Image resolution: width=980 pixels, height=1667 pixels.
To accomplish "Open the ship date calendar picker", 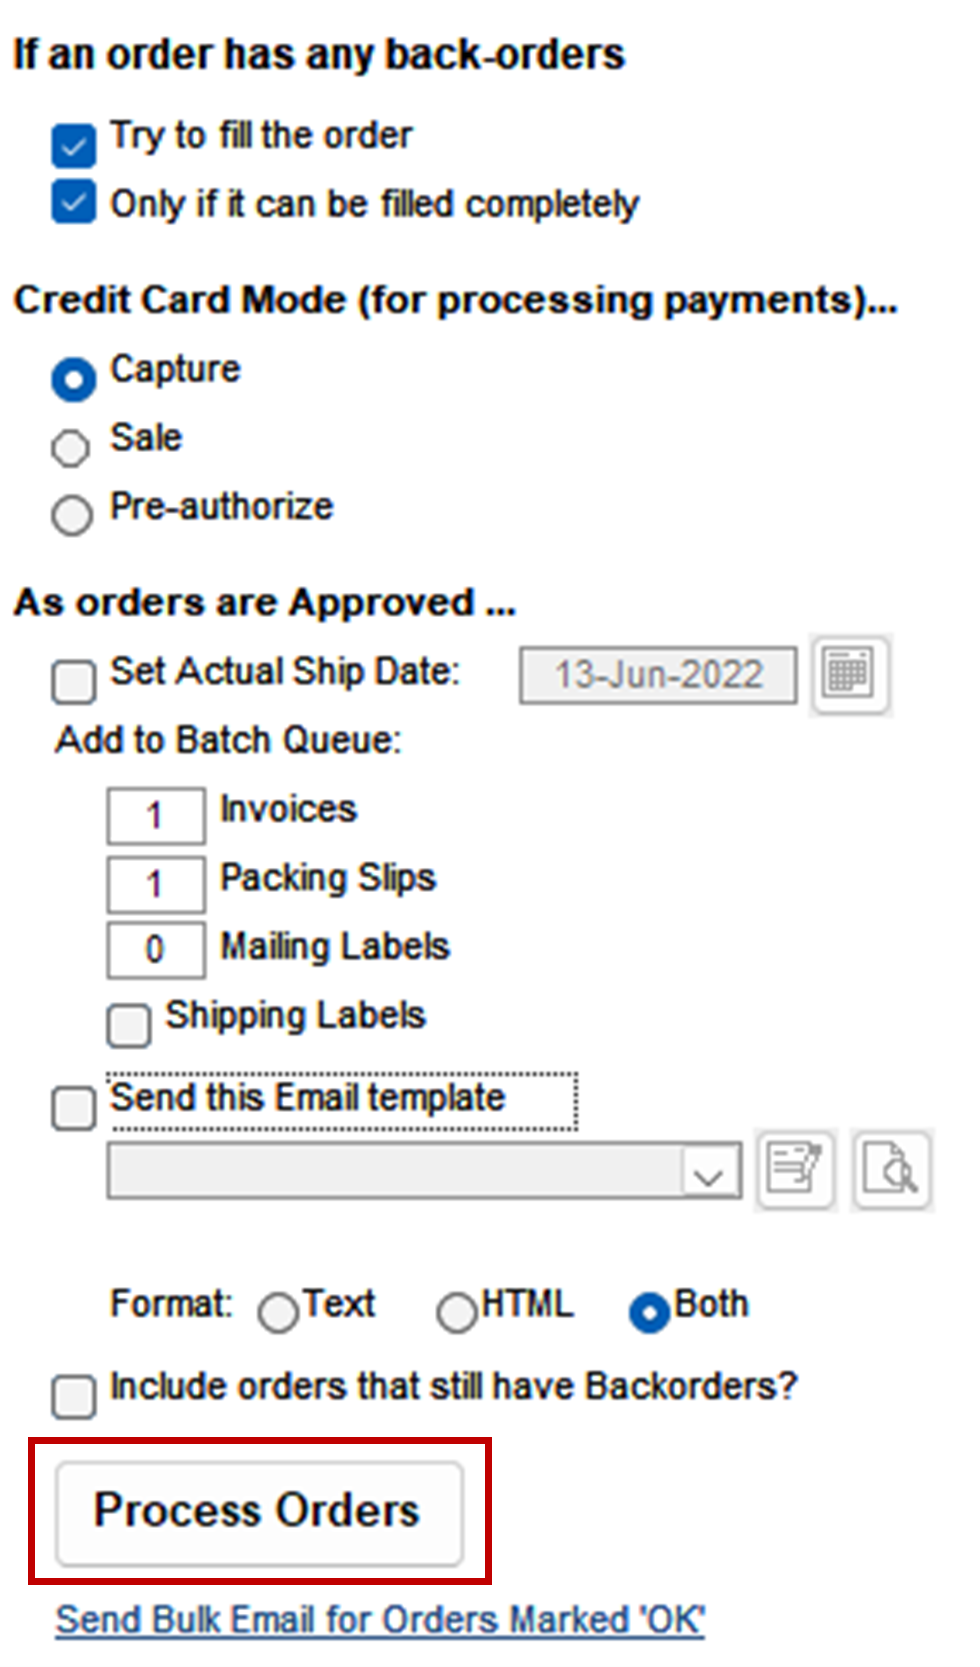I will click(x=849, y=673).
